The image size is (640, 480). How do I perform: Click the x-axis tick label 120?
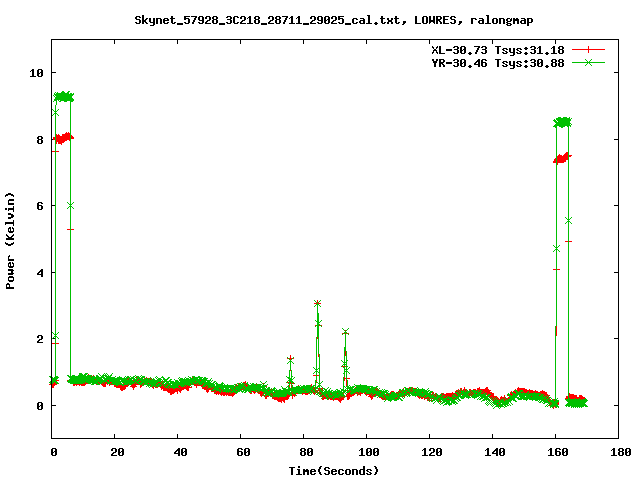[x=432, y=452]
